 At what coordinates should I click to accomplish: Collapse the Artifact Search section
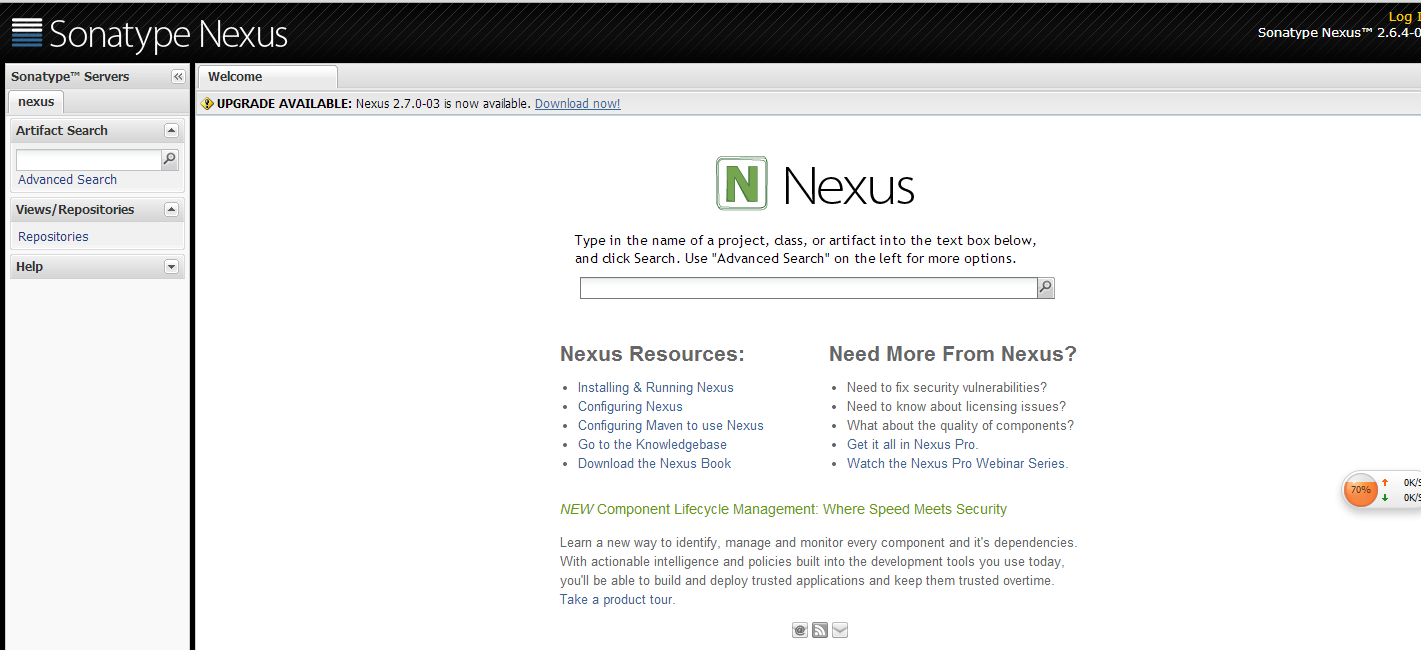point(171,131)
